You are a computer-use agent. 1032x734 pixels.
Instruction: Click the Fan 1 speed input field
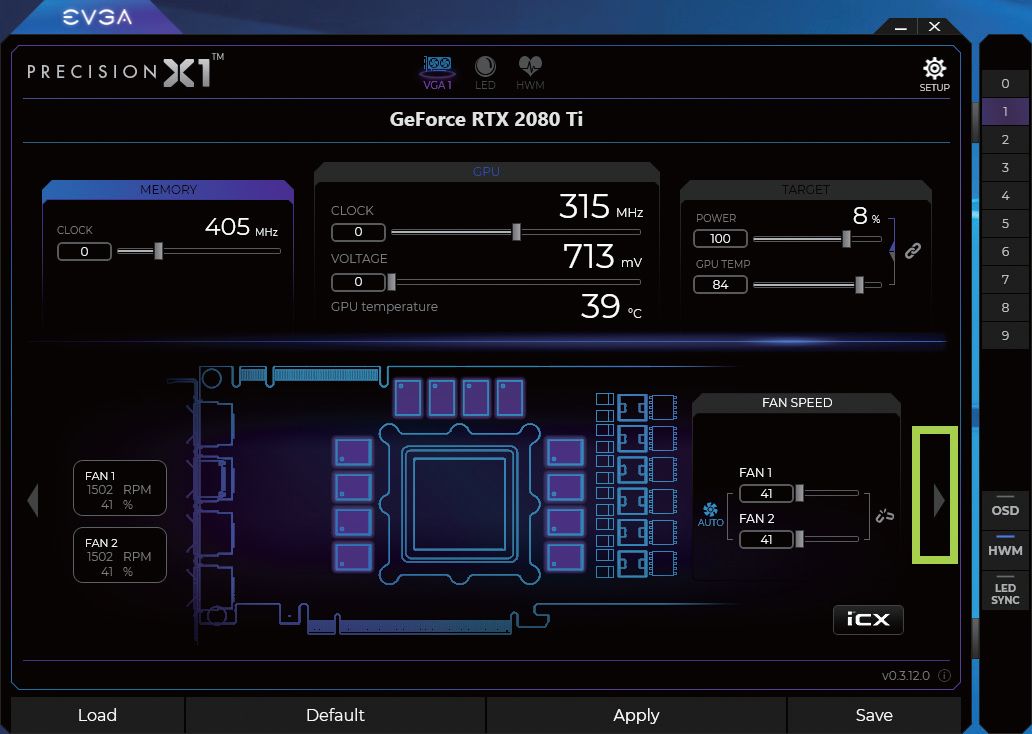[x=766, y=493]
